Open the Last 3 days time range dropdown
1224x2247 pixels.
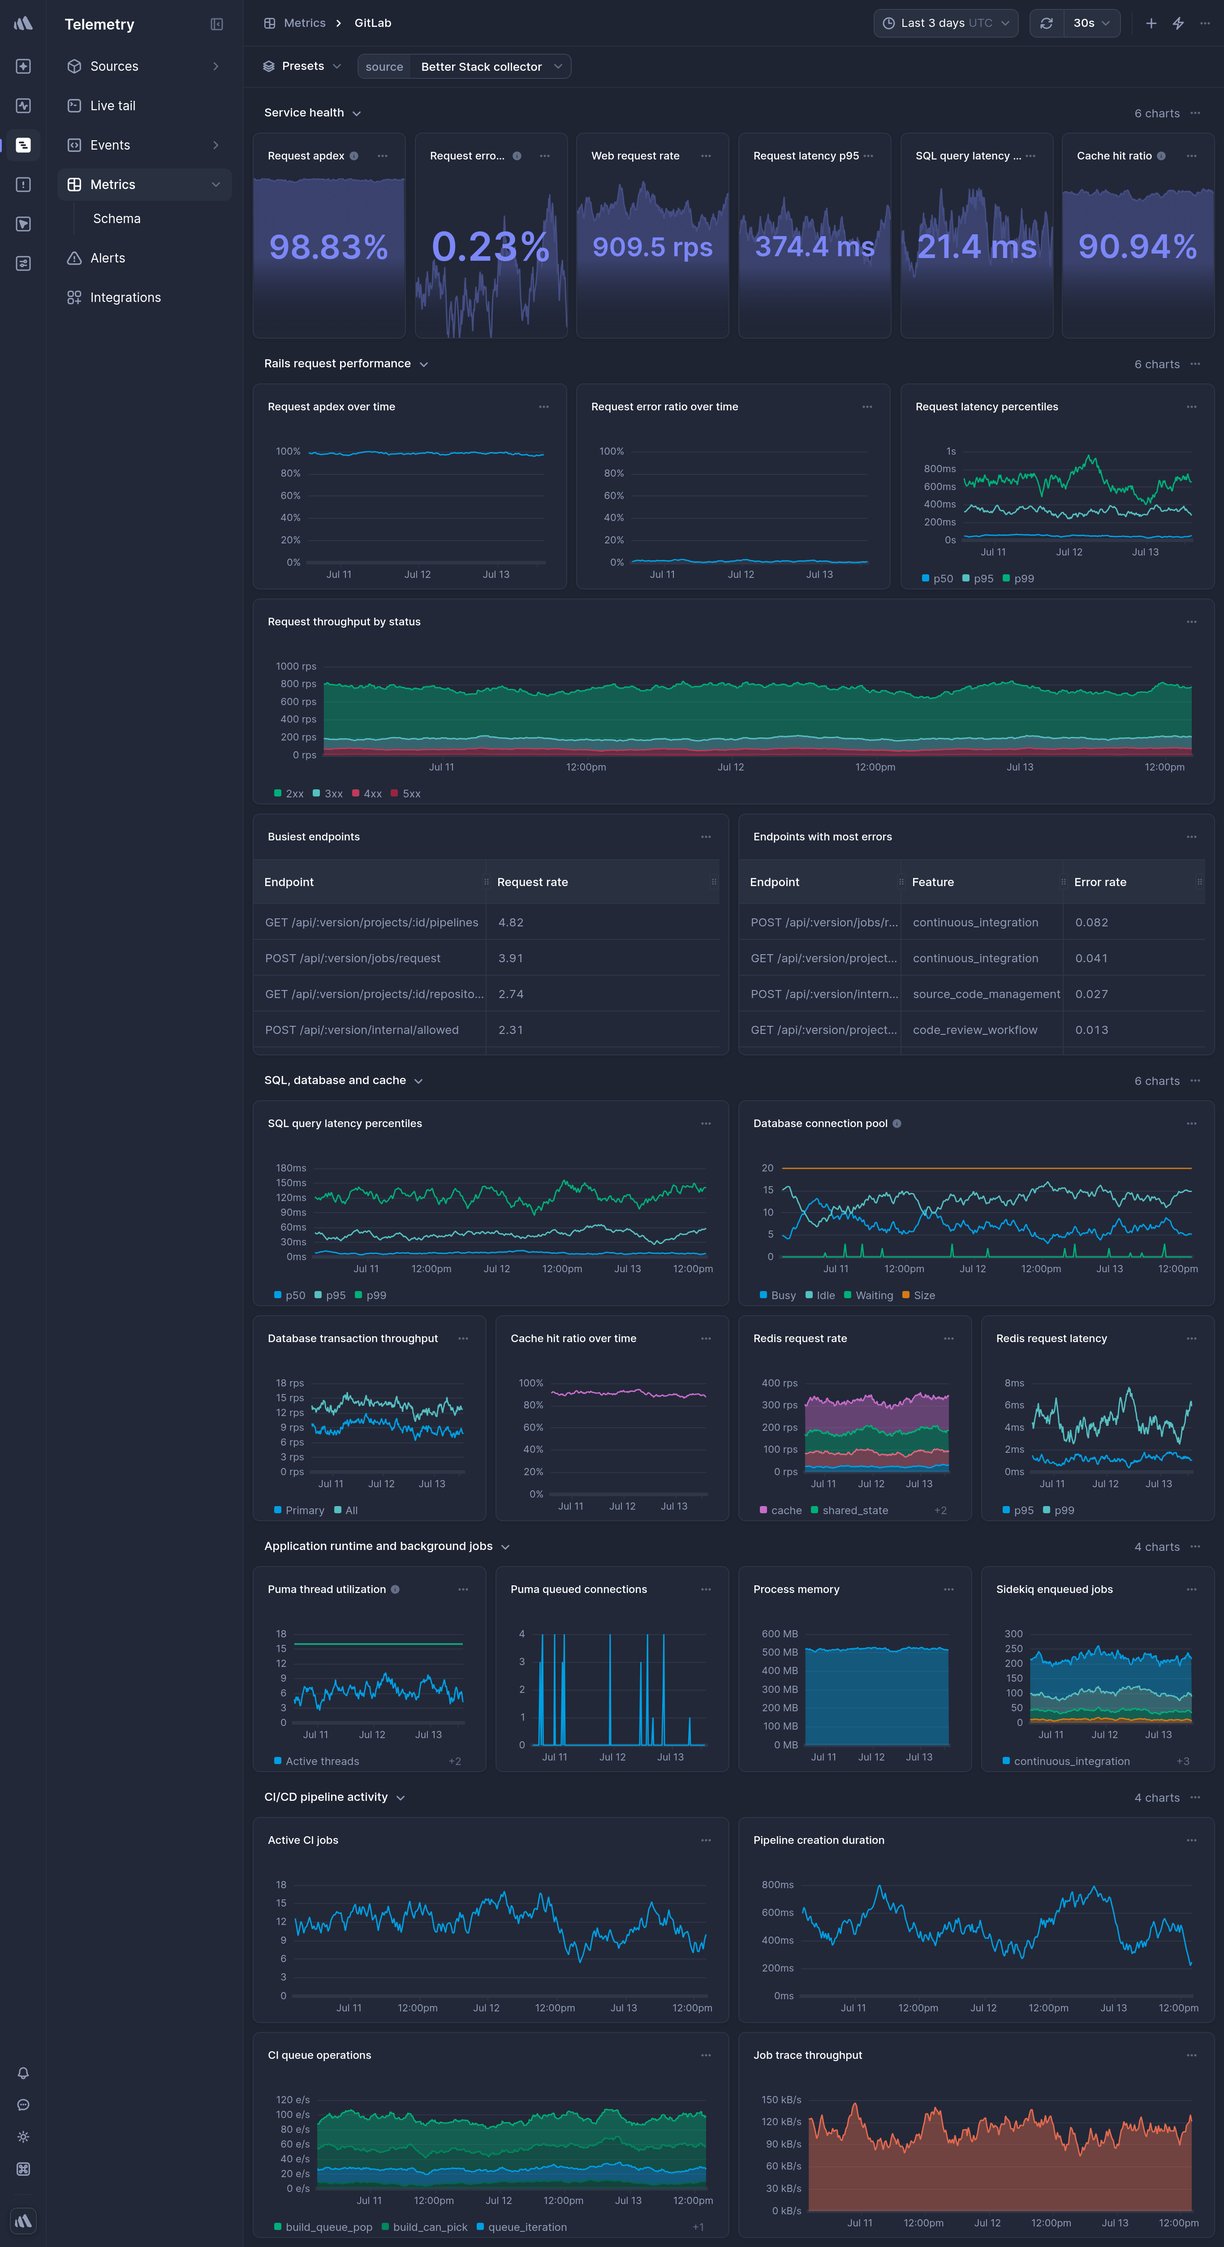point(946,23)
